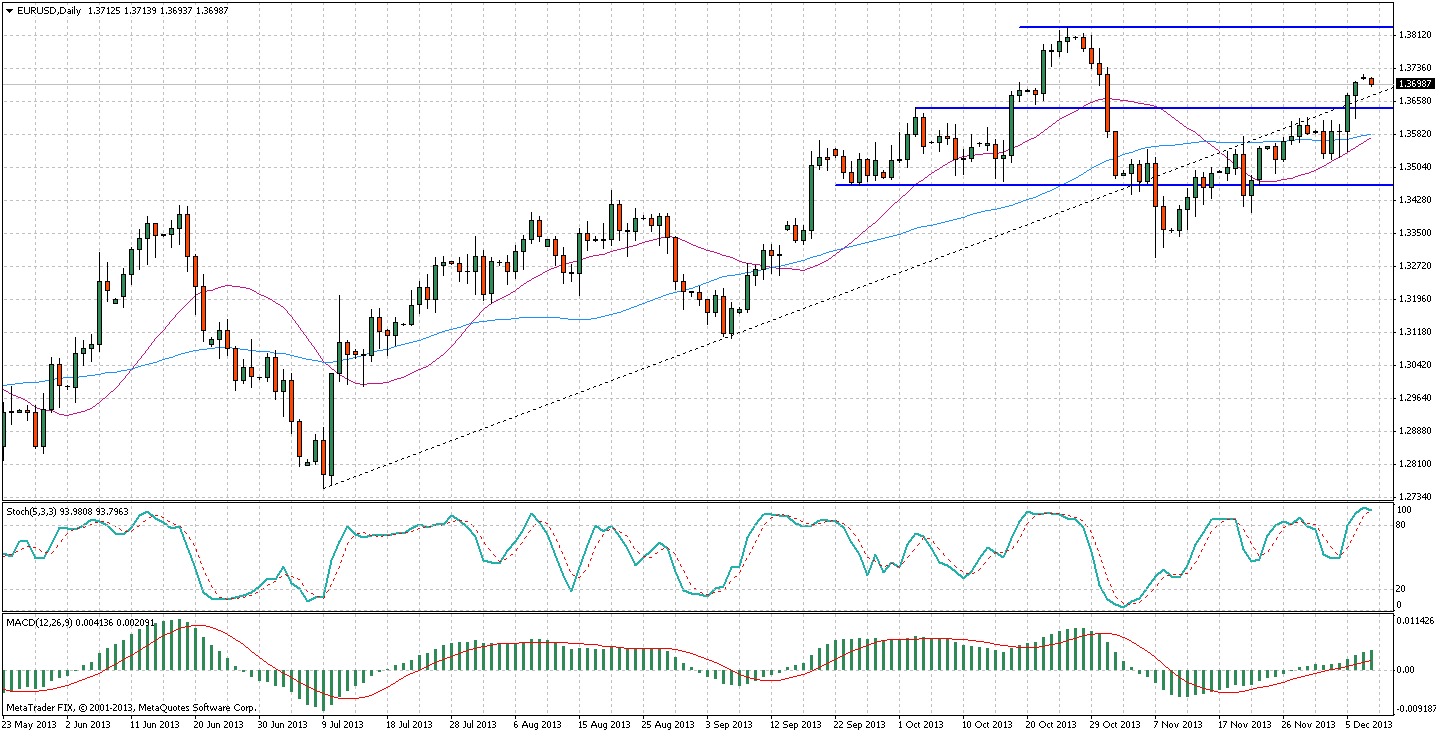Select the middle blue horizontal line

coord(1150,108)
